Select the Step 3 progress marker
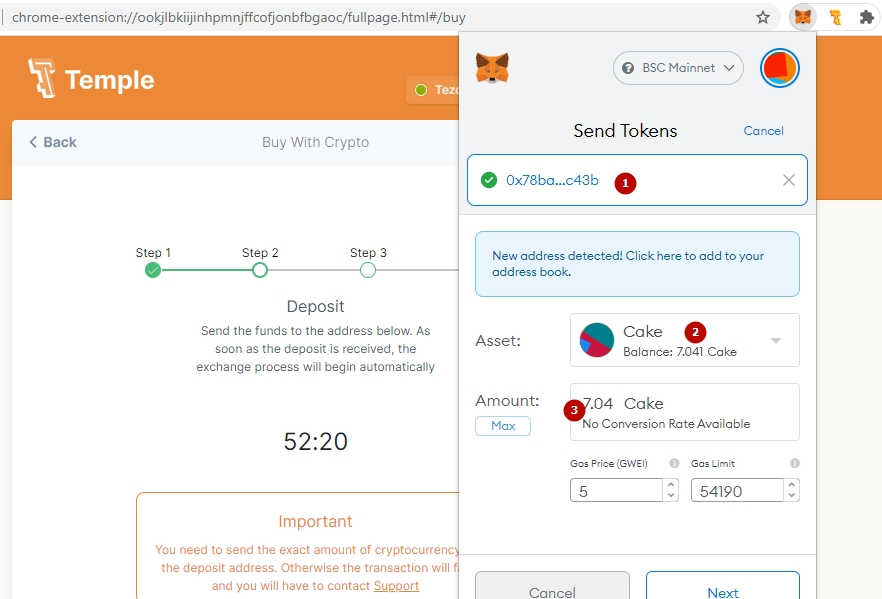Screen dimensions: 882x599 [368, 271]
